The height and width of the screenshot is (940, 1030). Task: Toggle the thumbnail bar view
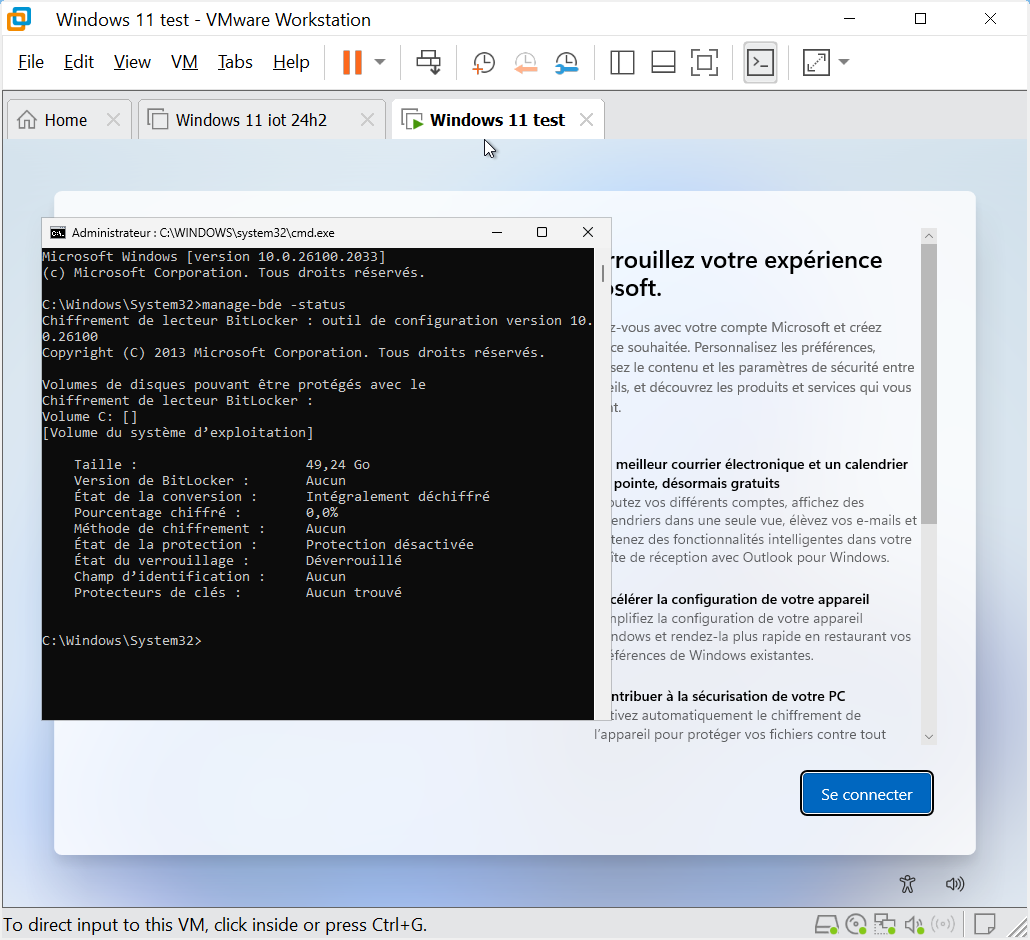(663, 62)
